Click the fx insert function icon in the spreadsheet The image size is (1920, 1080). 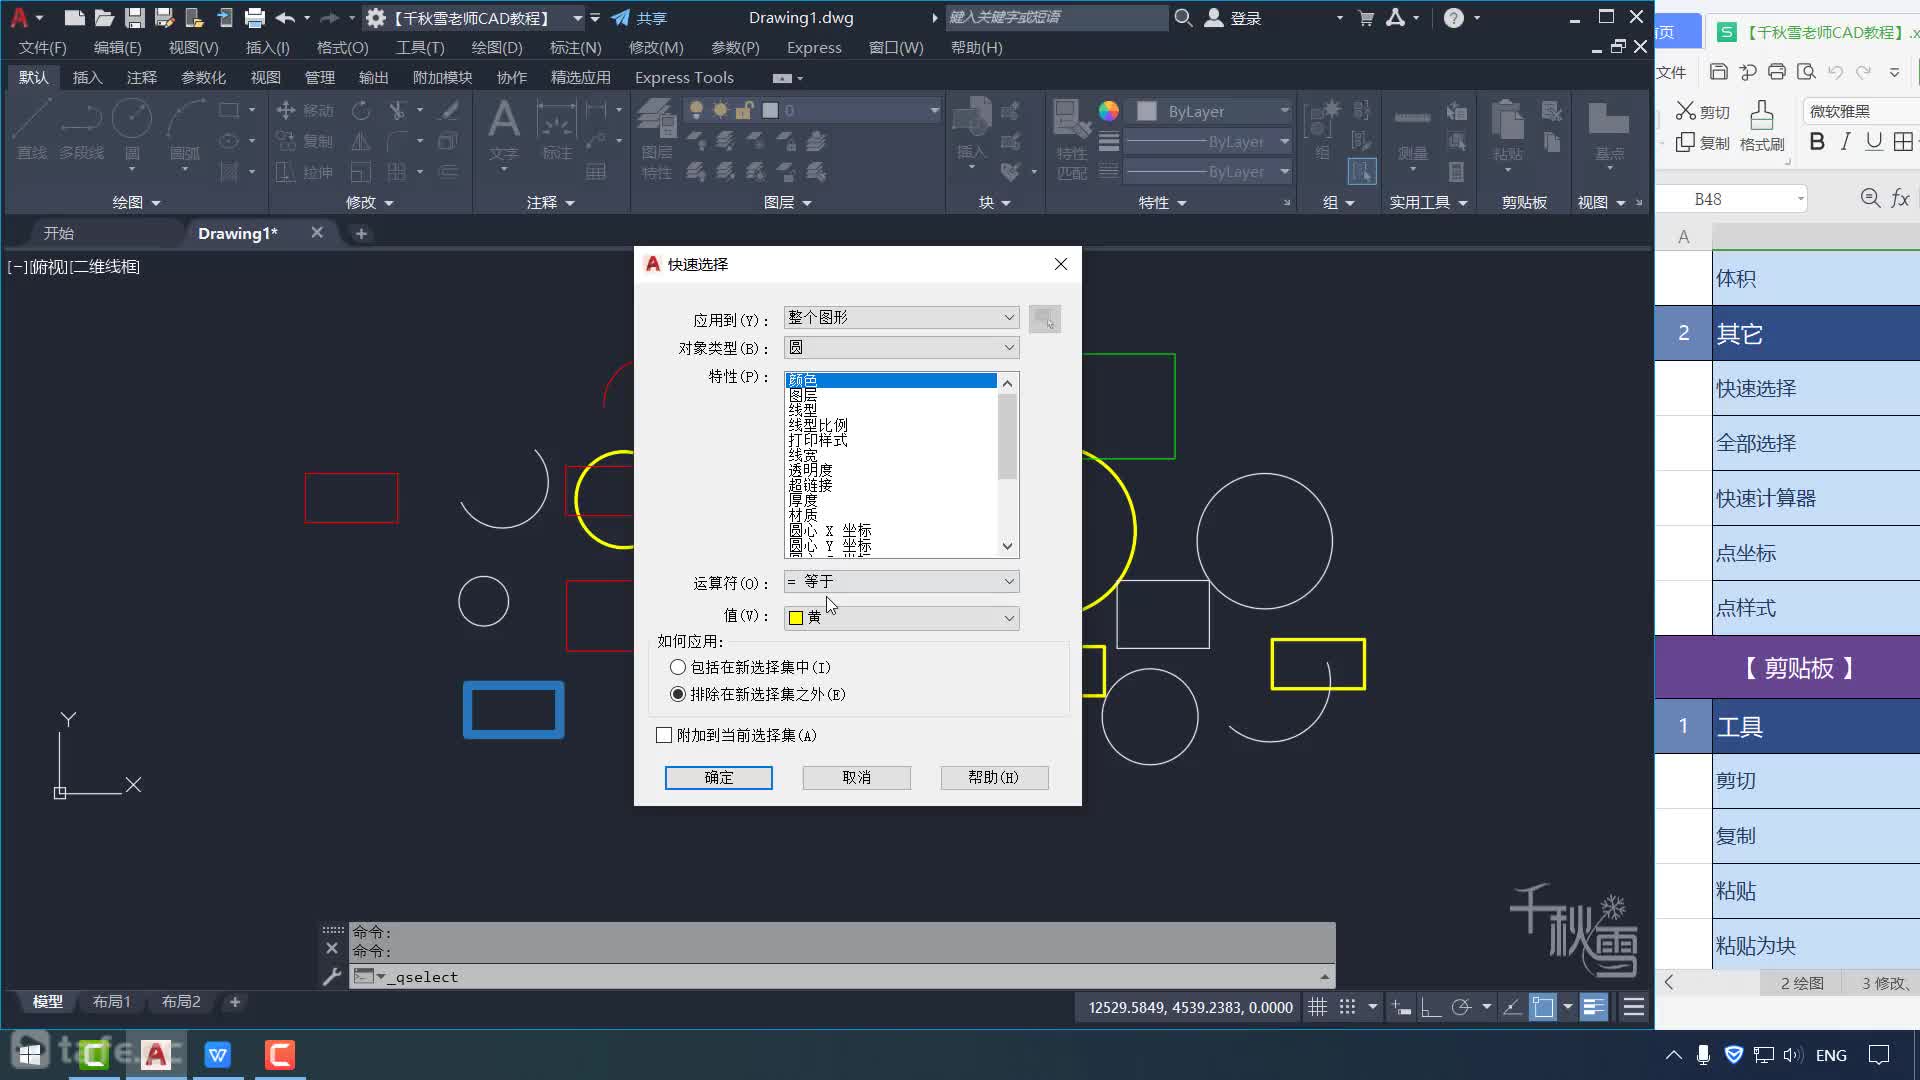tap(1900, 199)
